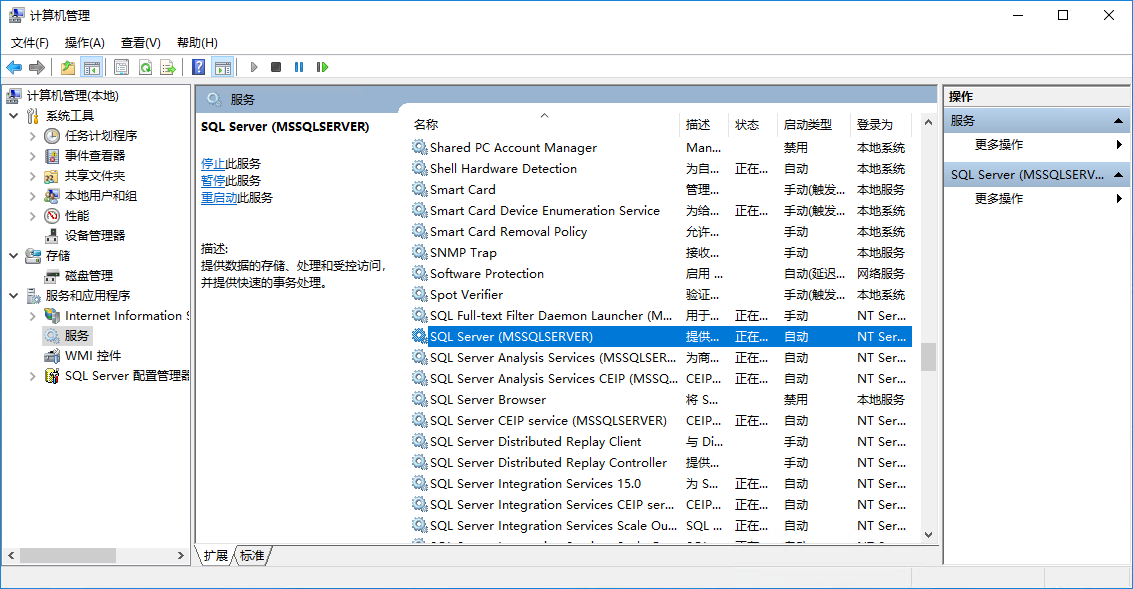Expand the 事件查看器 tree node
This screenshot has height=589, width=1133.
[33, 156]
